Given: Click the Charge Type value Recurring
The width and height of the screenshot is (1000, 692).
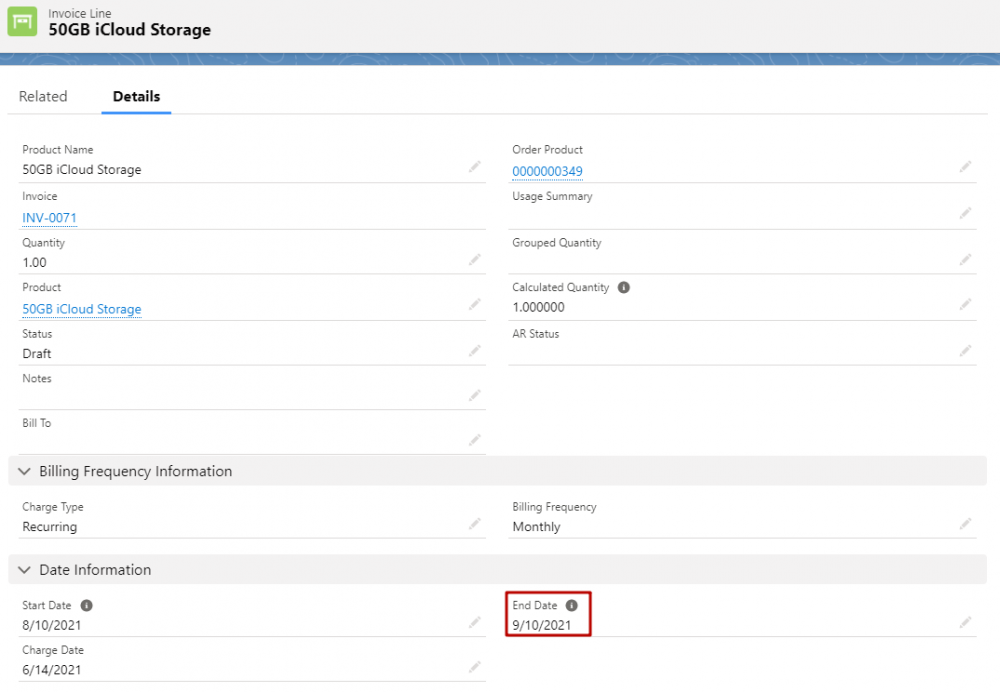Looking at the screenshot, I should [50, 527].
